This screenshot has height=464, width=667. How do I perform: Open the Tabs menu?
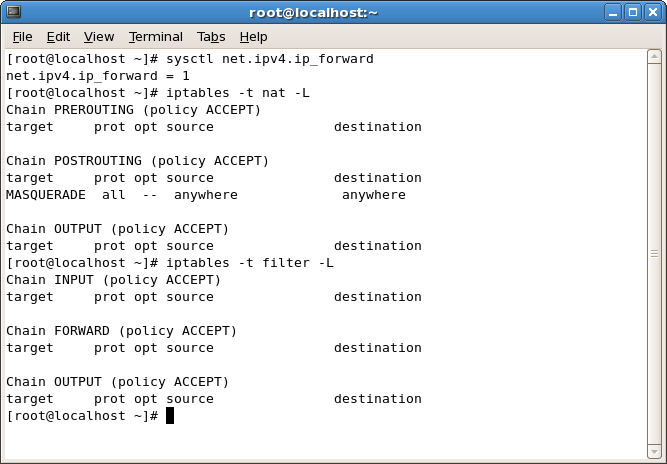click(x=211, y=37)
